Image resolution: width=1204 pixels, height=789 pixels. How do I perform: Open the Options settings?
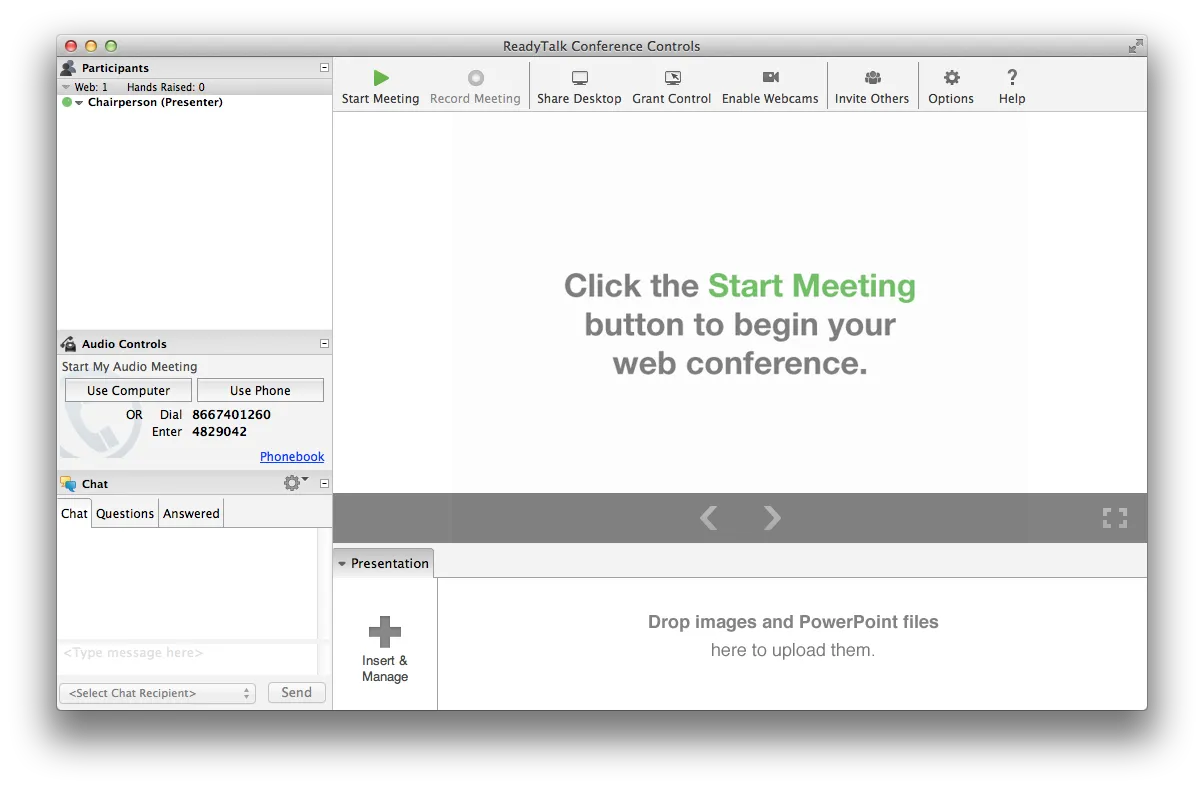coord(950,86)
